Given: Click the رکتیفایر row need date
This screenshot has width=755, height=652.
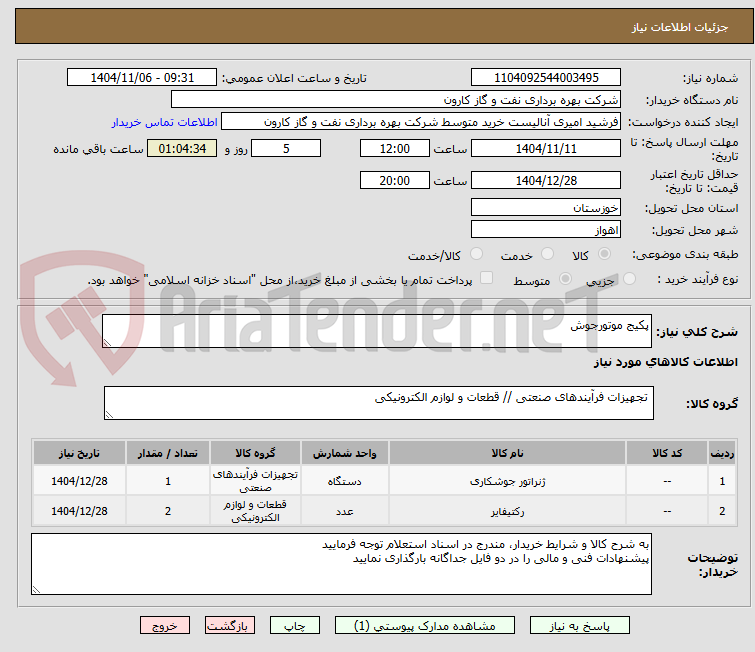Looking at the screenshot, I should coord(79,511).
